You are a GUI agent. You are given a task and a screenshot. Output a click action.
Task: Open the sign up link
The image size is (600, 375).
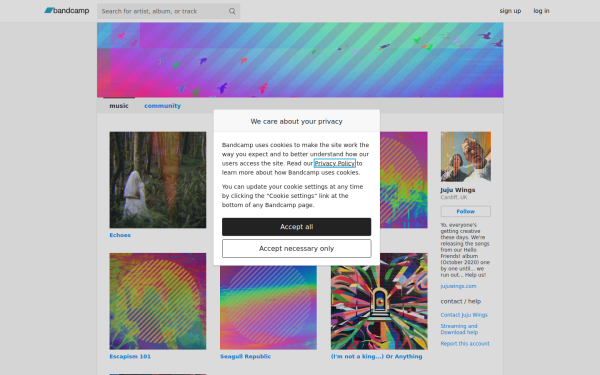pyautogui.click(x=510, y=11)
